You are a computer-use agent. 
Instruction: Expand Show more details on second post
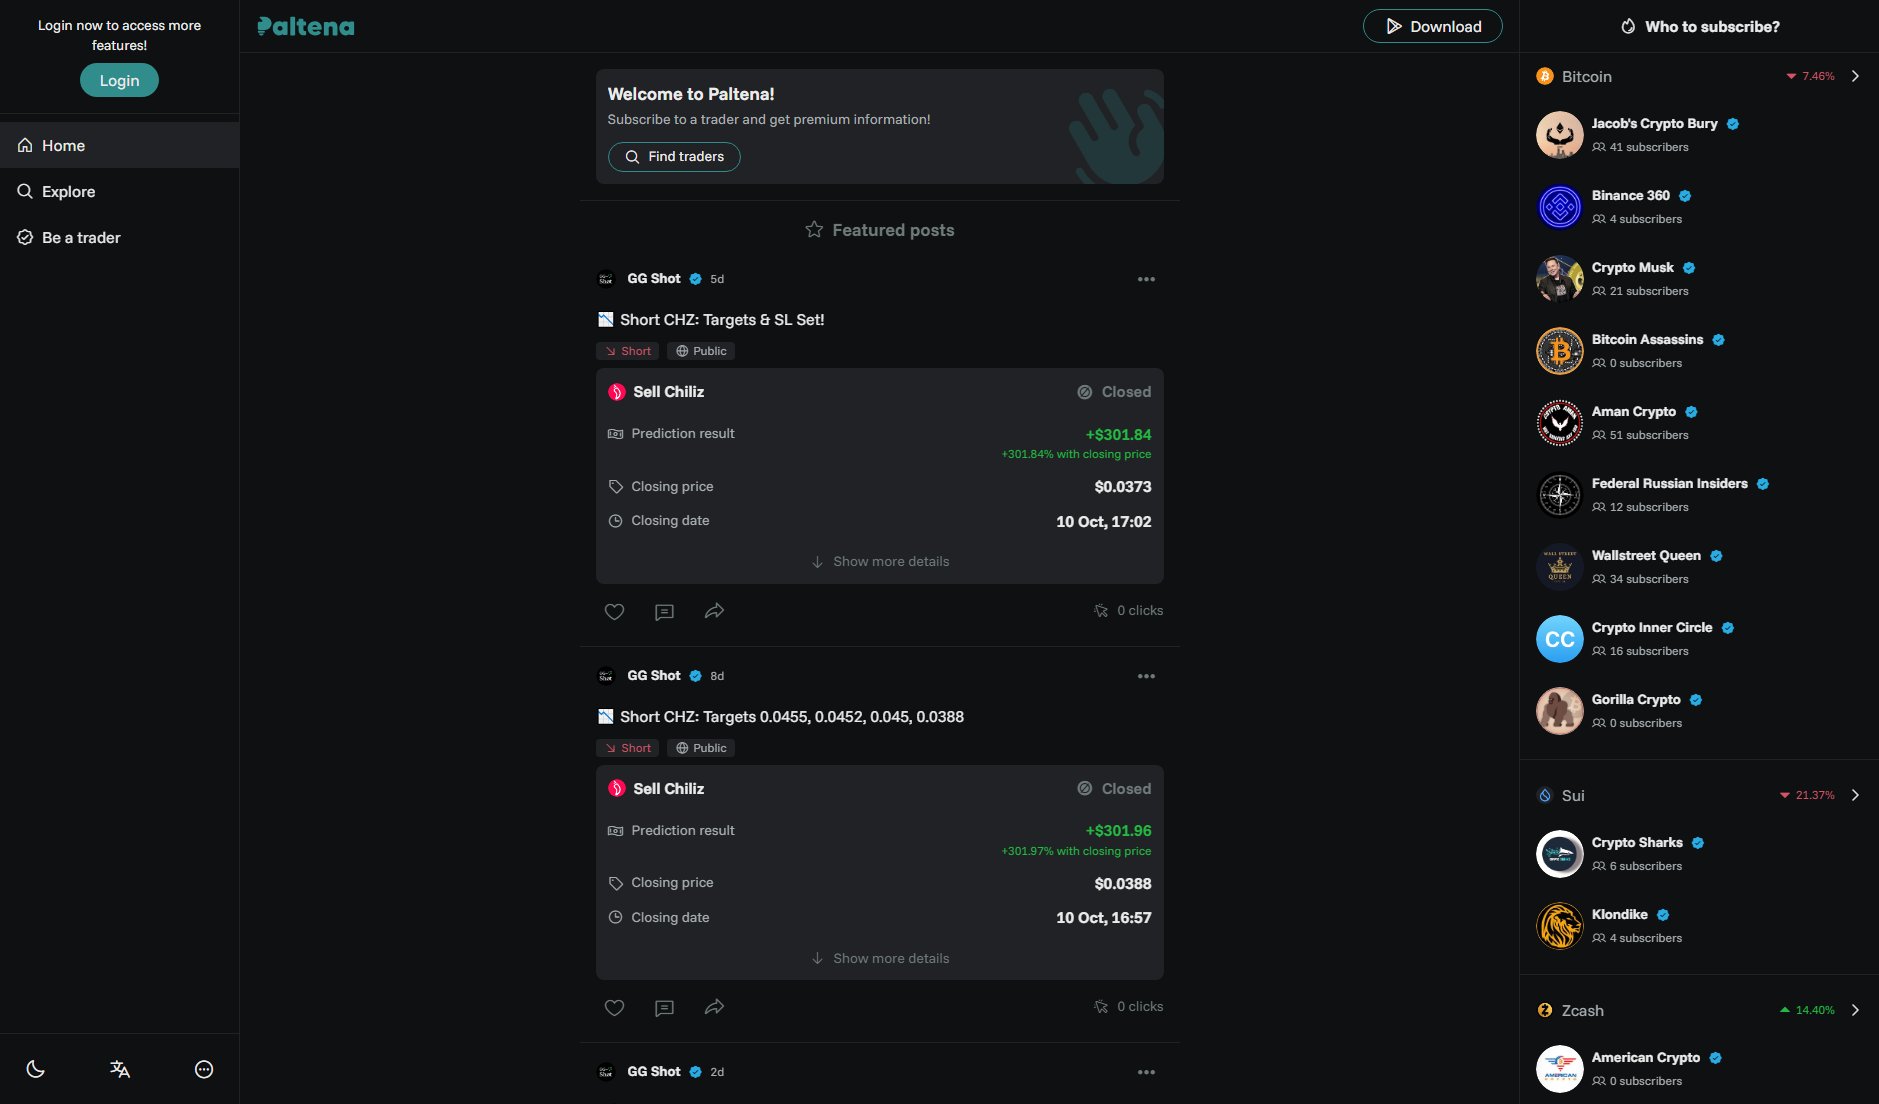pos(880,958)
